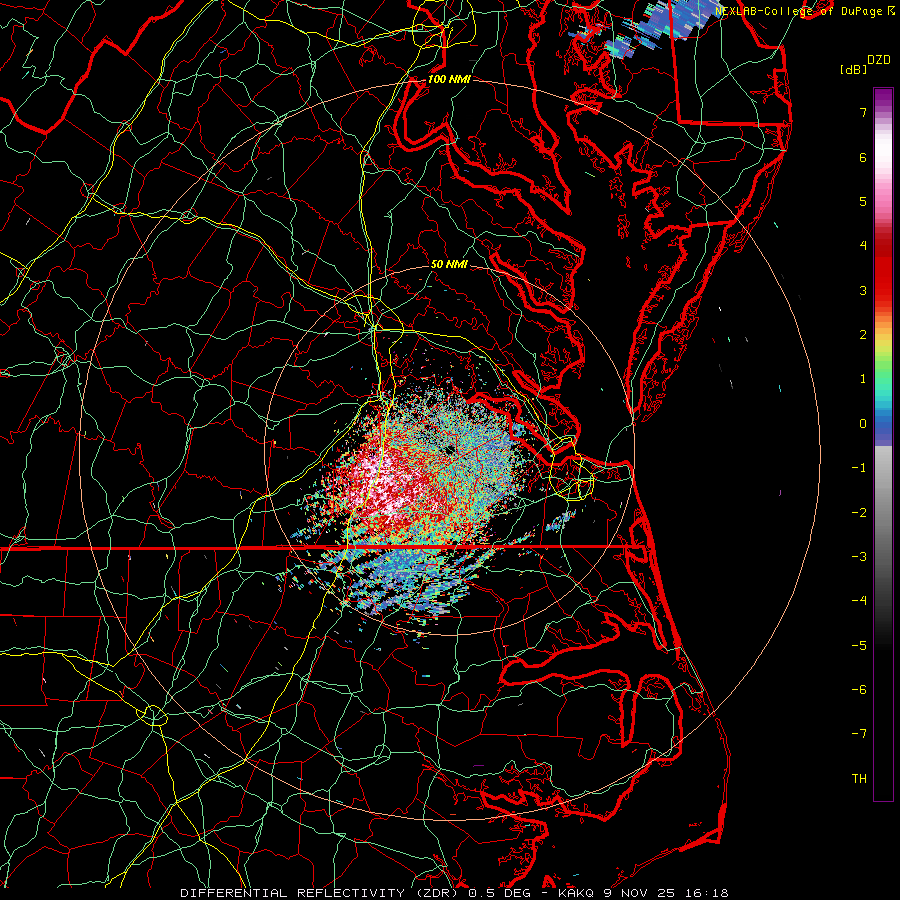Click the DZD product label
The width and height of the screenshot is (900, 900).
[879, 60]
